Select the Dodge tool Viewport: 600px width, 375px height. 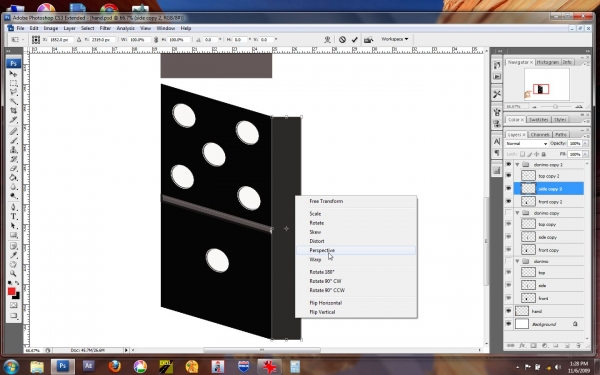coord(13,196)
